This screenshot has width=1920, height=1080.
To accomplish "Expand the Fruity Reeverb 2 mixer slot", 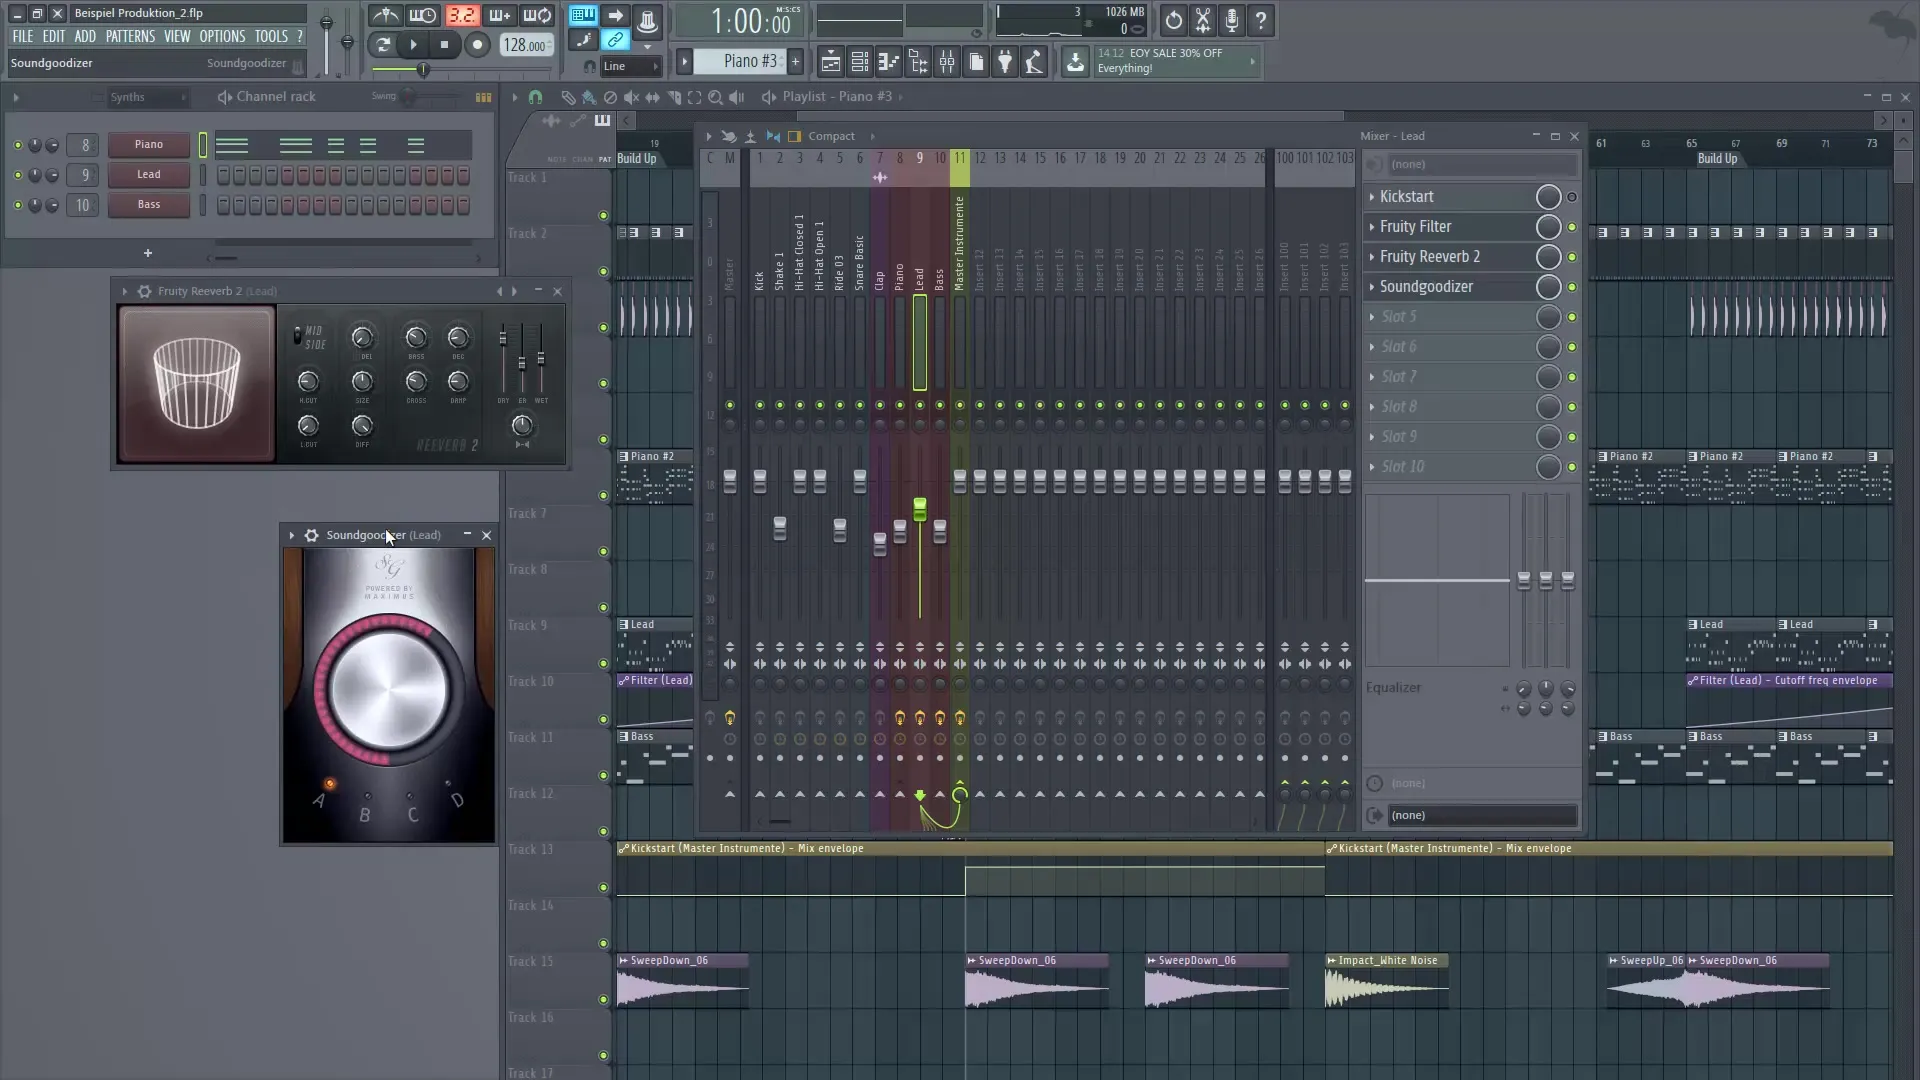I will pos(1372,257).
